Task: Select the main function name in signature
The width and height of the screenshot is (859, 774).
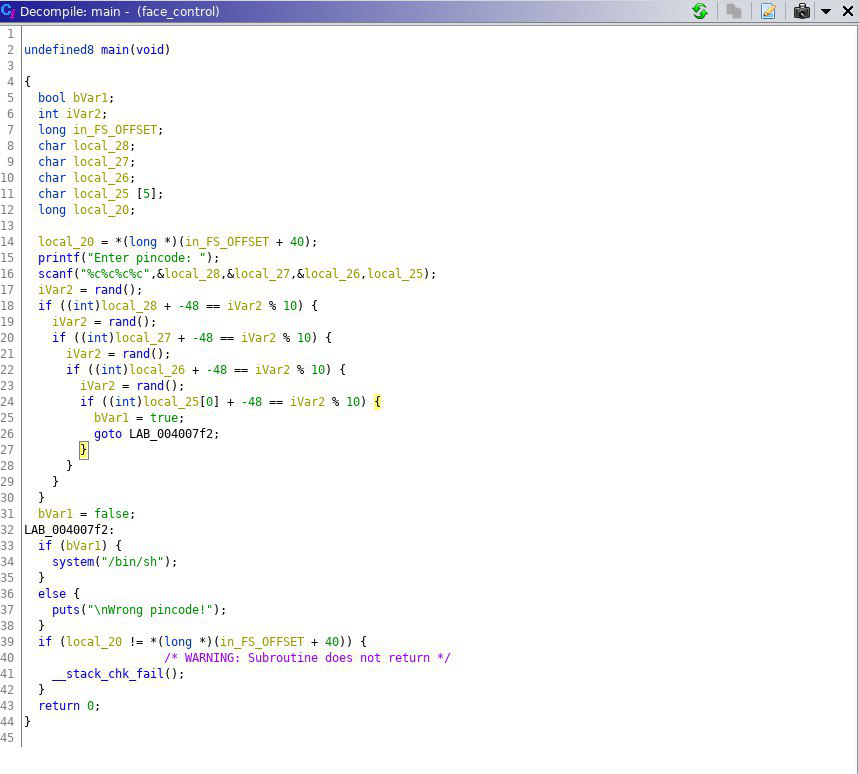Action: pyautogui.click(x=114, y=50)
